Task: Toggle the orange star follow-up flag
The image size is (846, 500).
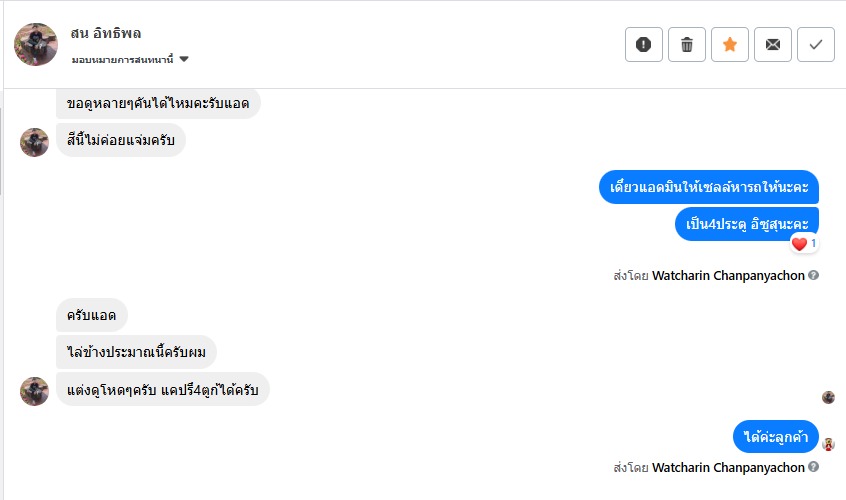Action: (x=730, y=44)
